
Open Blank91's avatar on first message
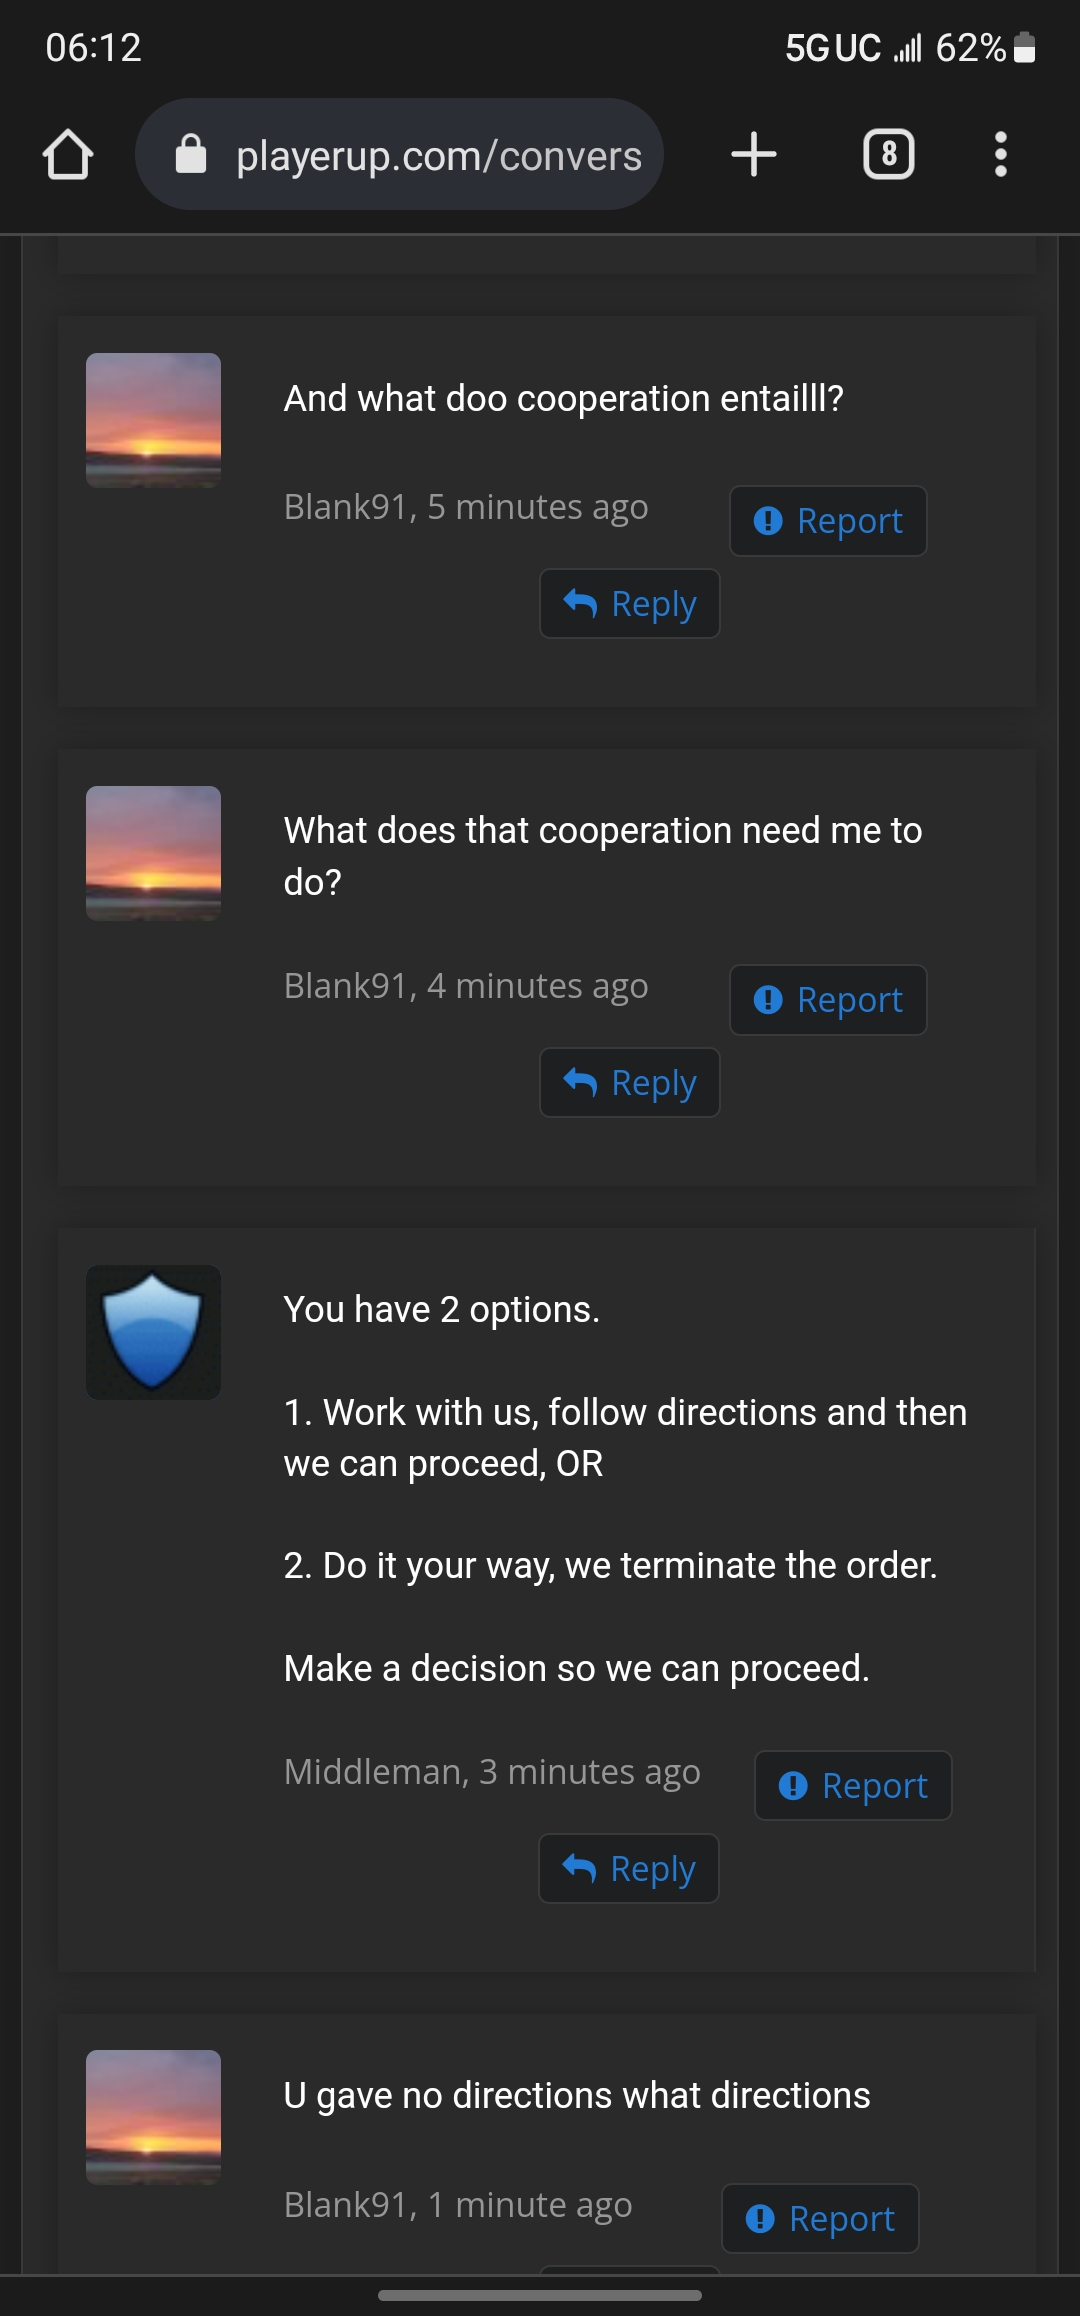(153, 420)
